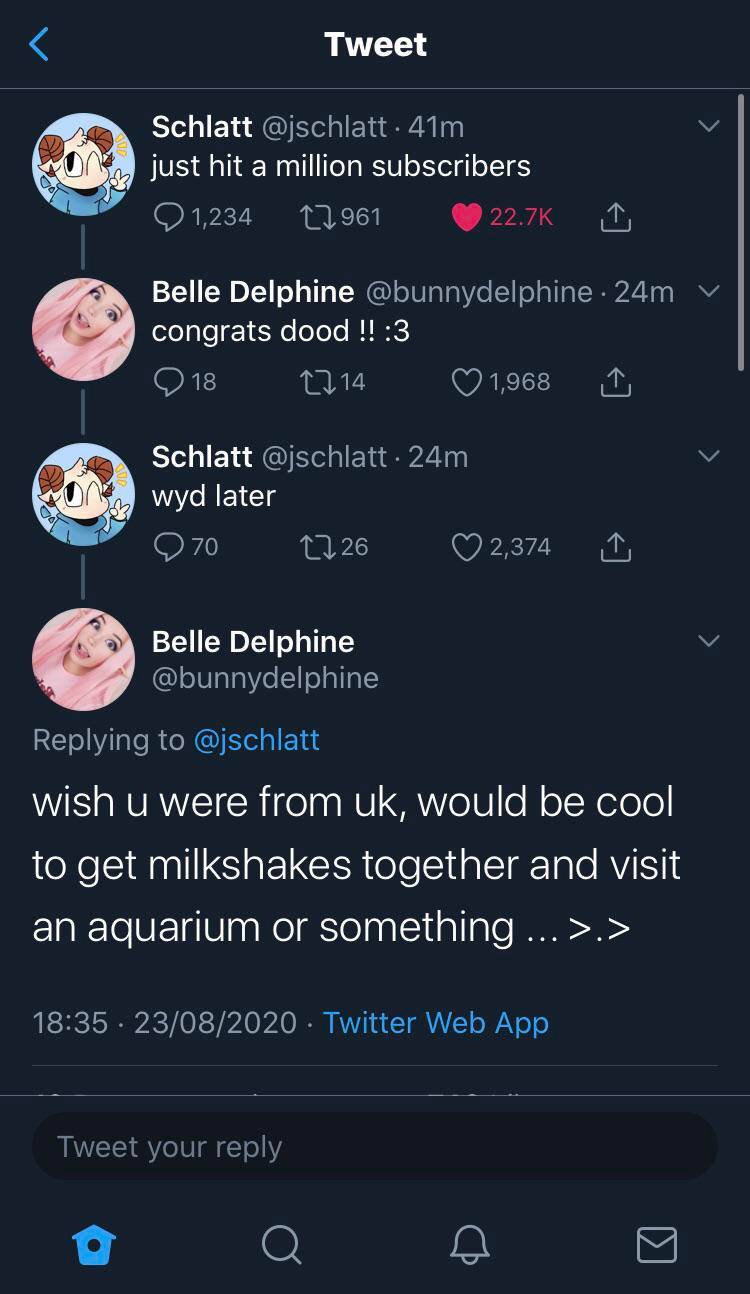Viewport: 750px width, 1294px height.
Task: Open the Notifications bell tab
Action: 469,1245
